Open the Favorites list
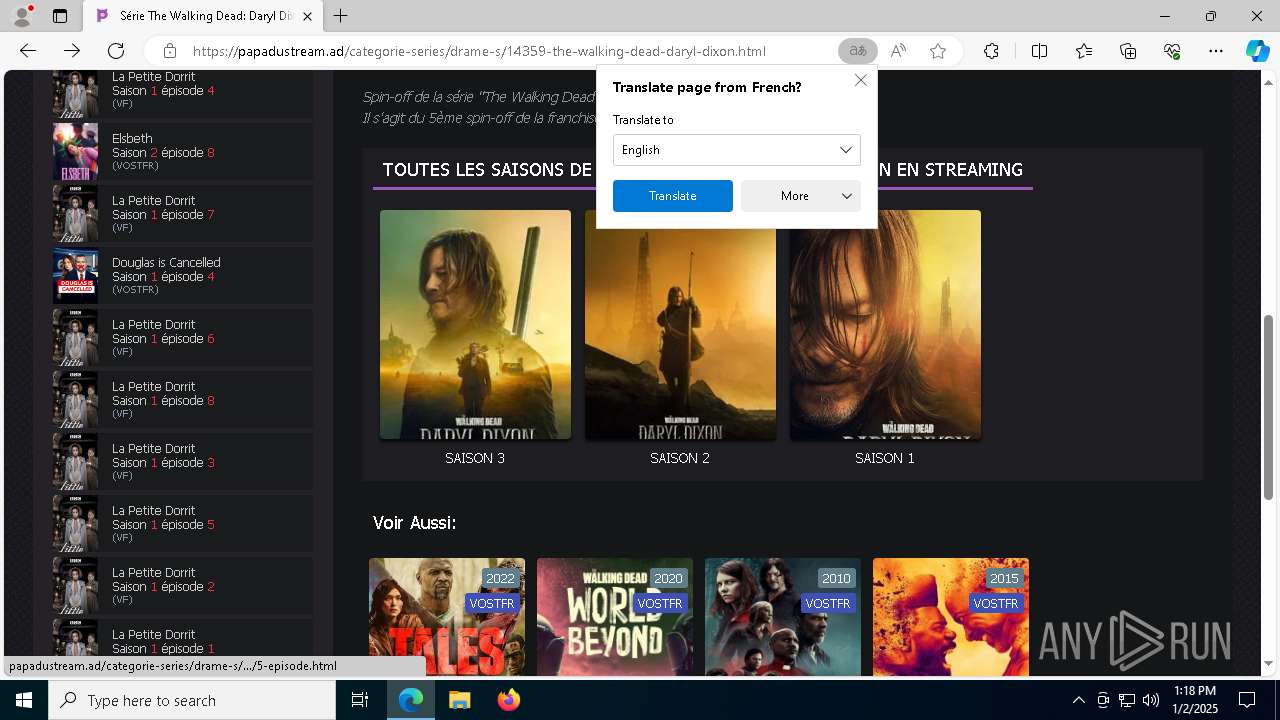Screen dimensions: 1280x720 click(x=1084, y=51)
